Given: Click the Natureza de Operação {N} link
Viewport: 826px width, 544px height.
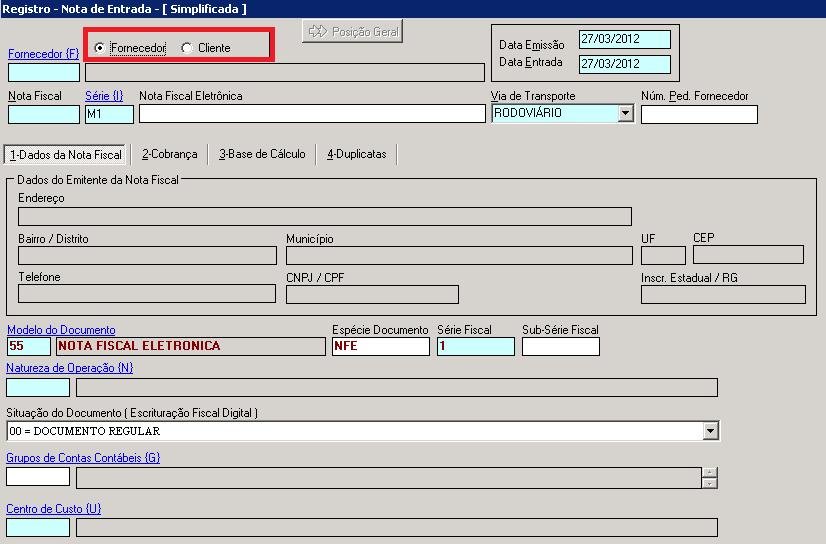Looking at the screenshot, I should (70, 368).
